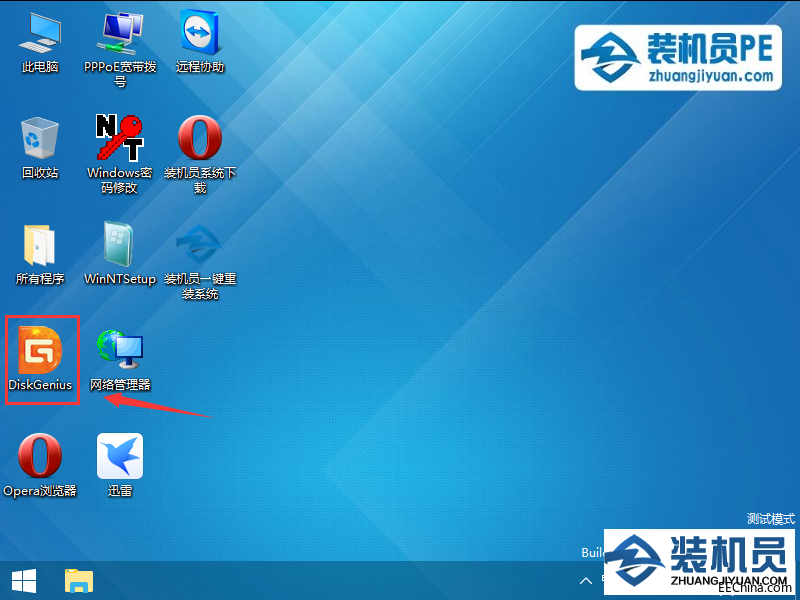Click the 装机员PE zhuangjiyuan.com logo banner
The width and height of the screenshot is (800, 600).
pos(678,58)
